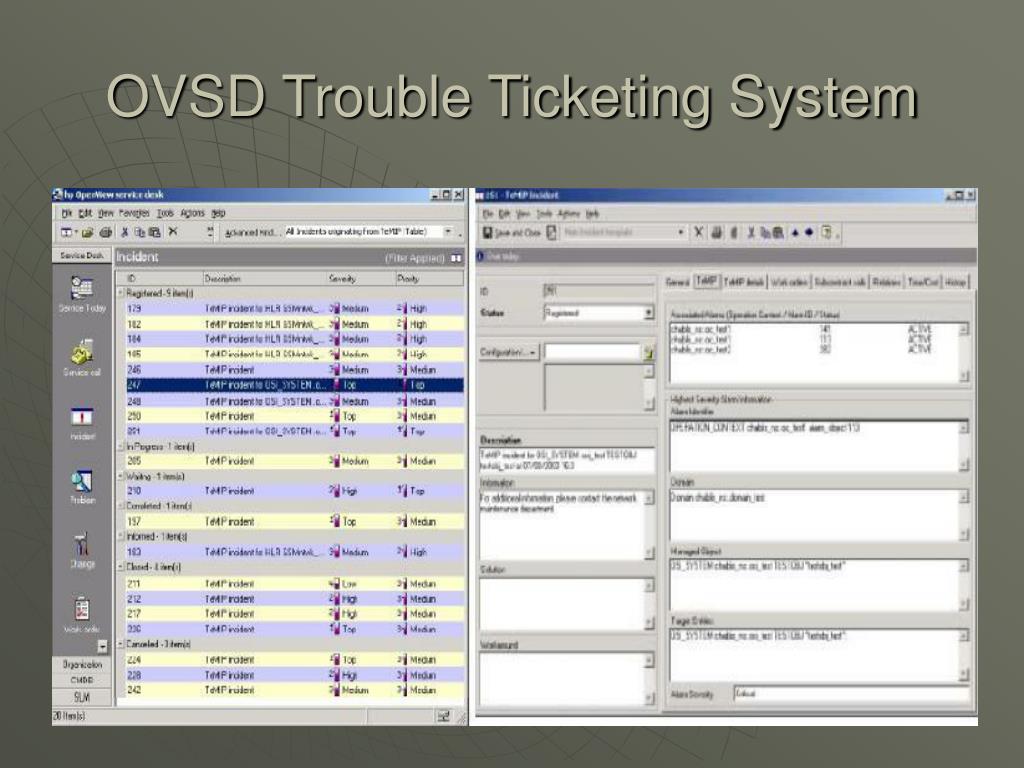Click the Paste icon in incident window toolbar
The image size is (1024, 768).
[x=778, y=232]
